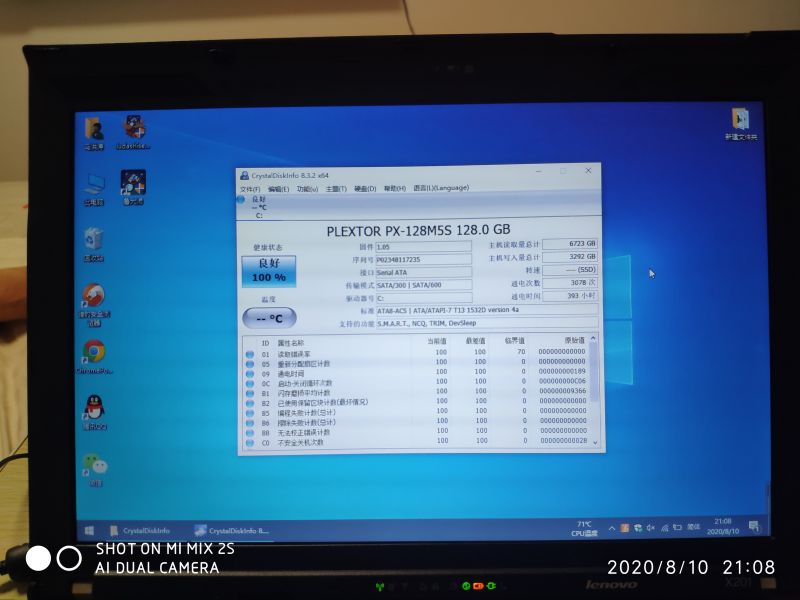Screen dimensions: 800x600
Task: Click the status dot for attribute 05
Action: [x=249, y=364]
